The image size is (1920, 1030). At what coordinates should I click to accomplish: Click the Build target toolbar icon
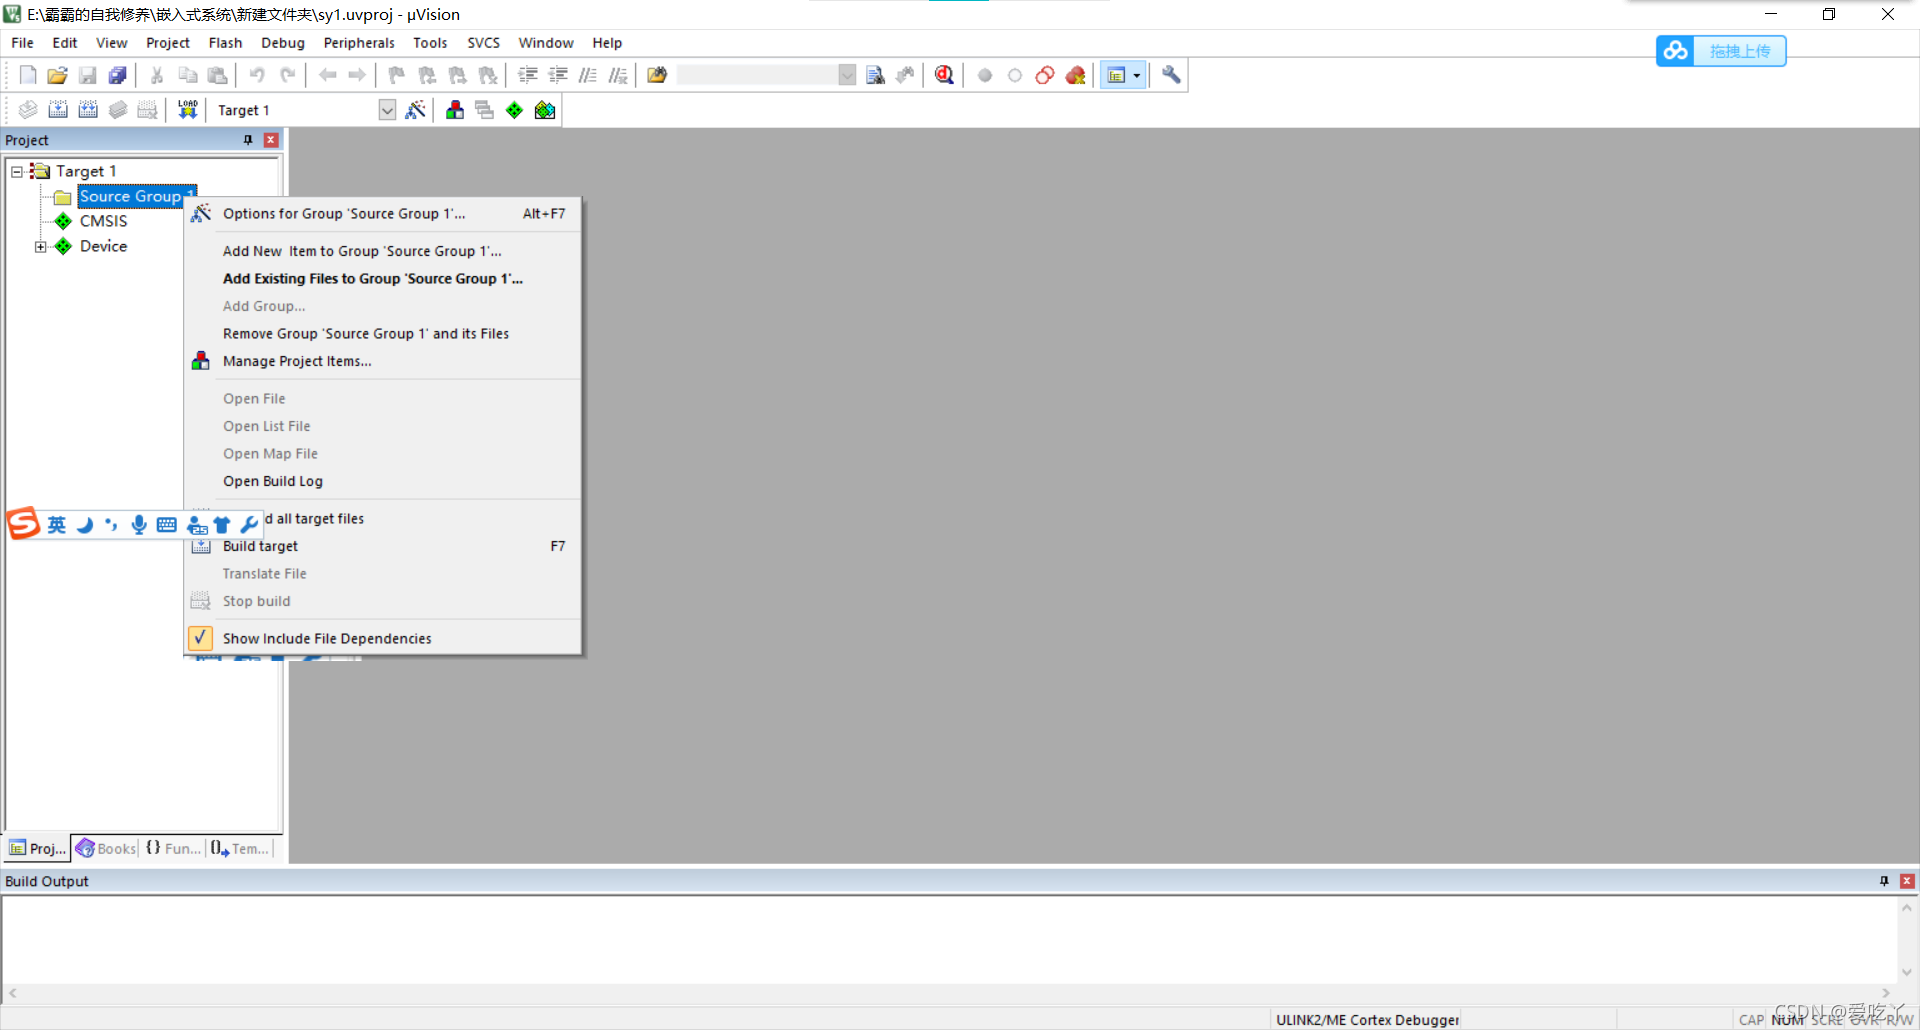point(58,110)
